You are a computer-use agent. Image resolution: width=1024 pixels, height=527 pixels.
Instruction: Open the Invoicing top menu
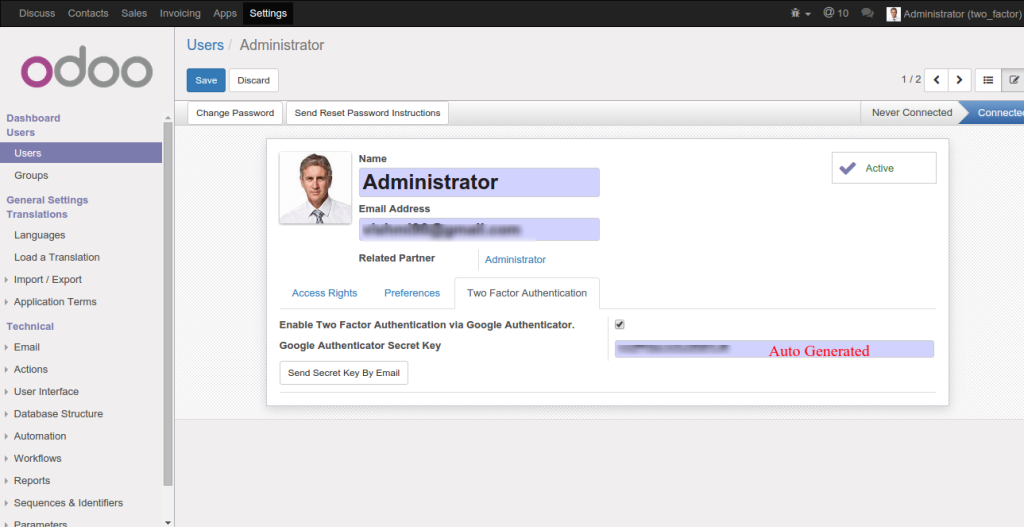(180, 13)
